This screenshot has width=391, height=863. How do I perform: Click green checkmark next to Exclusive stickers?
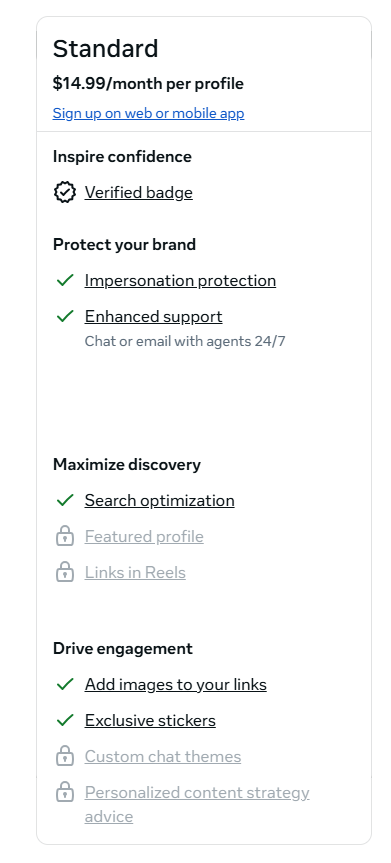pyautogui.click(x=65, y=720)
